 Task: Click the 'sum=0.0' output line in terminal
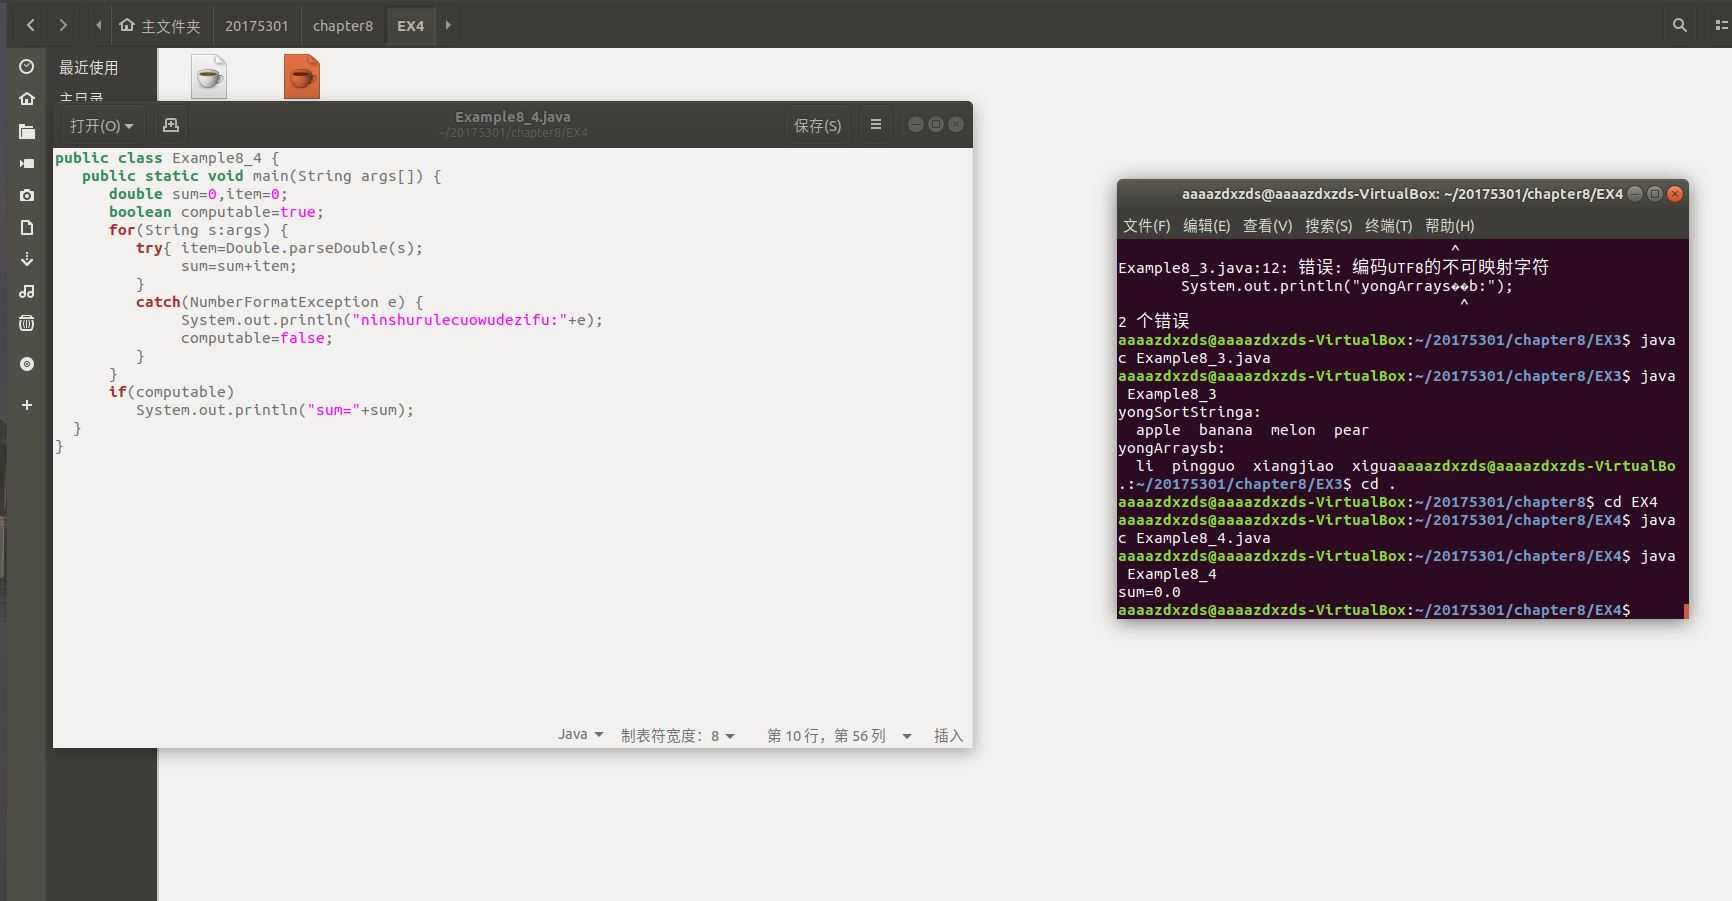[1149, 592]
